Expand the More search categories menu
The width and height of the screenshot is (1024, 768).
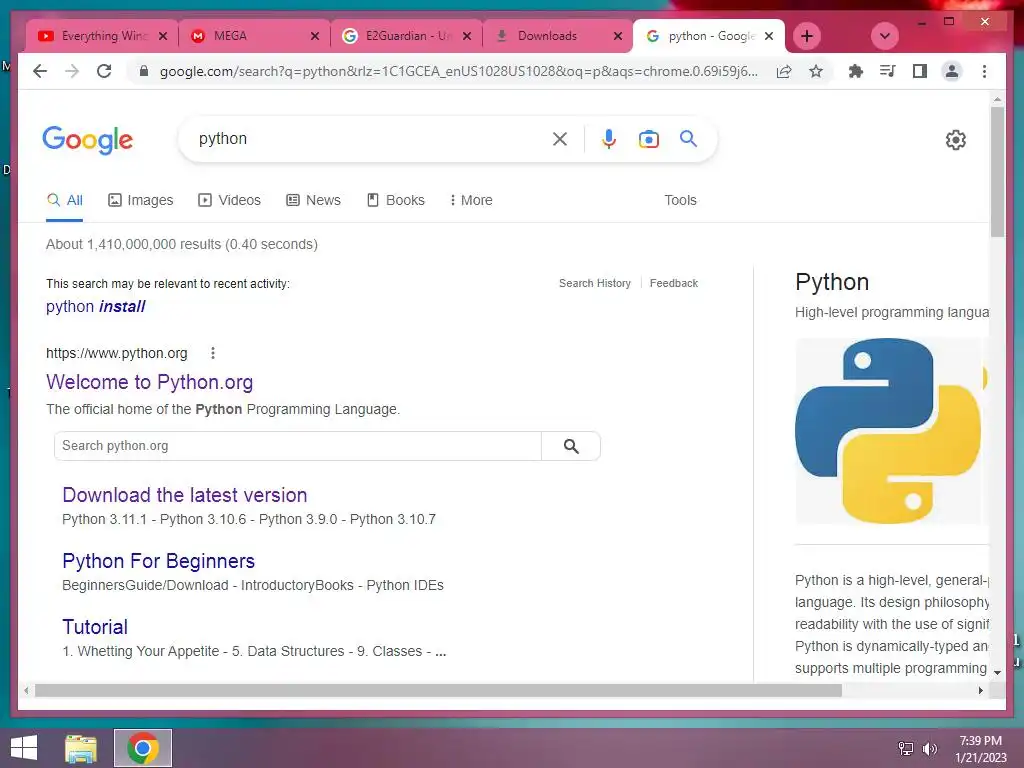pos(471,200)
